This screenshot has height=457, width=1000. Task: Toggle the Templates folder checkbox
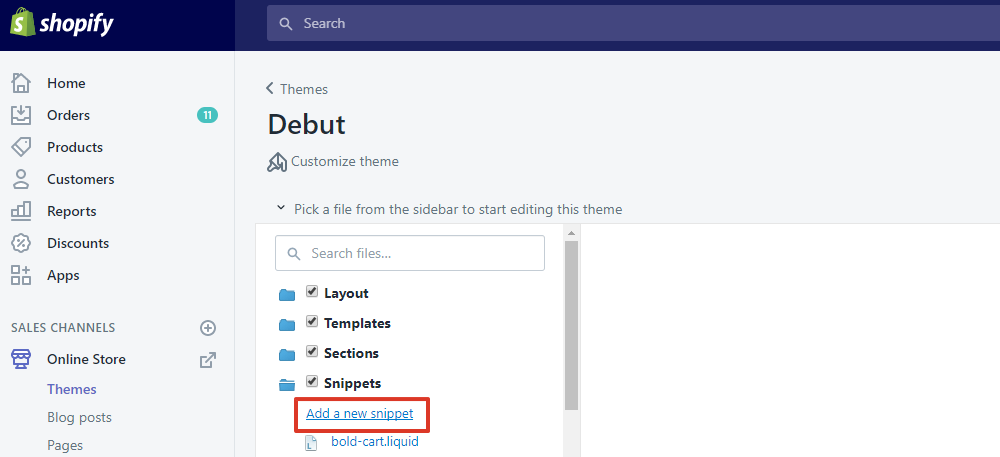[312, 322]
